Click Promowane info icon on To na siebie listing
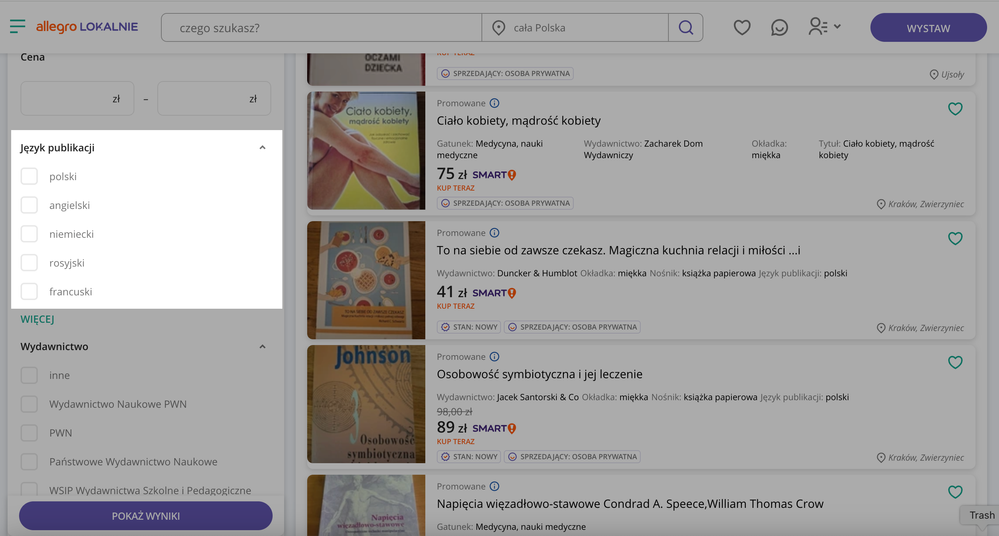Image resolution: width=999 pixels, height=536 pixels. click(x=494, y=233)
